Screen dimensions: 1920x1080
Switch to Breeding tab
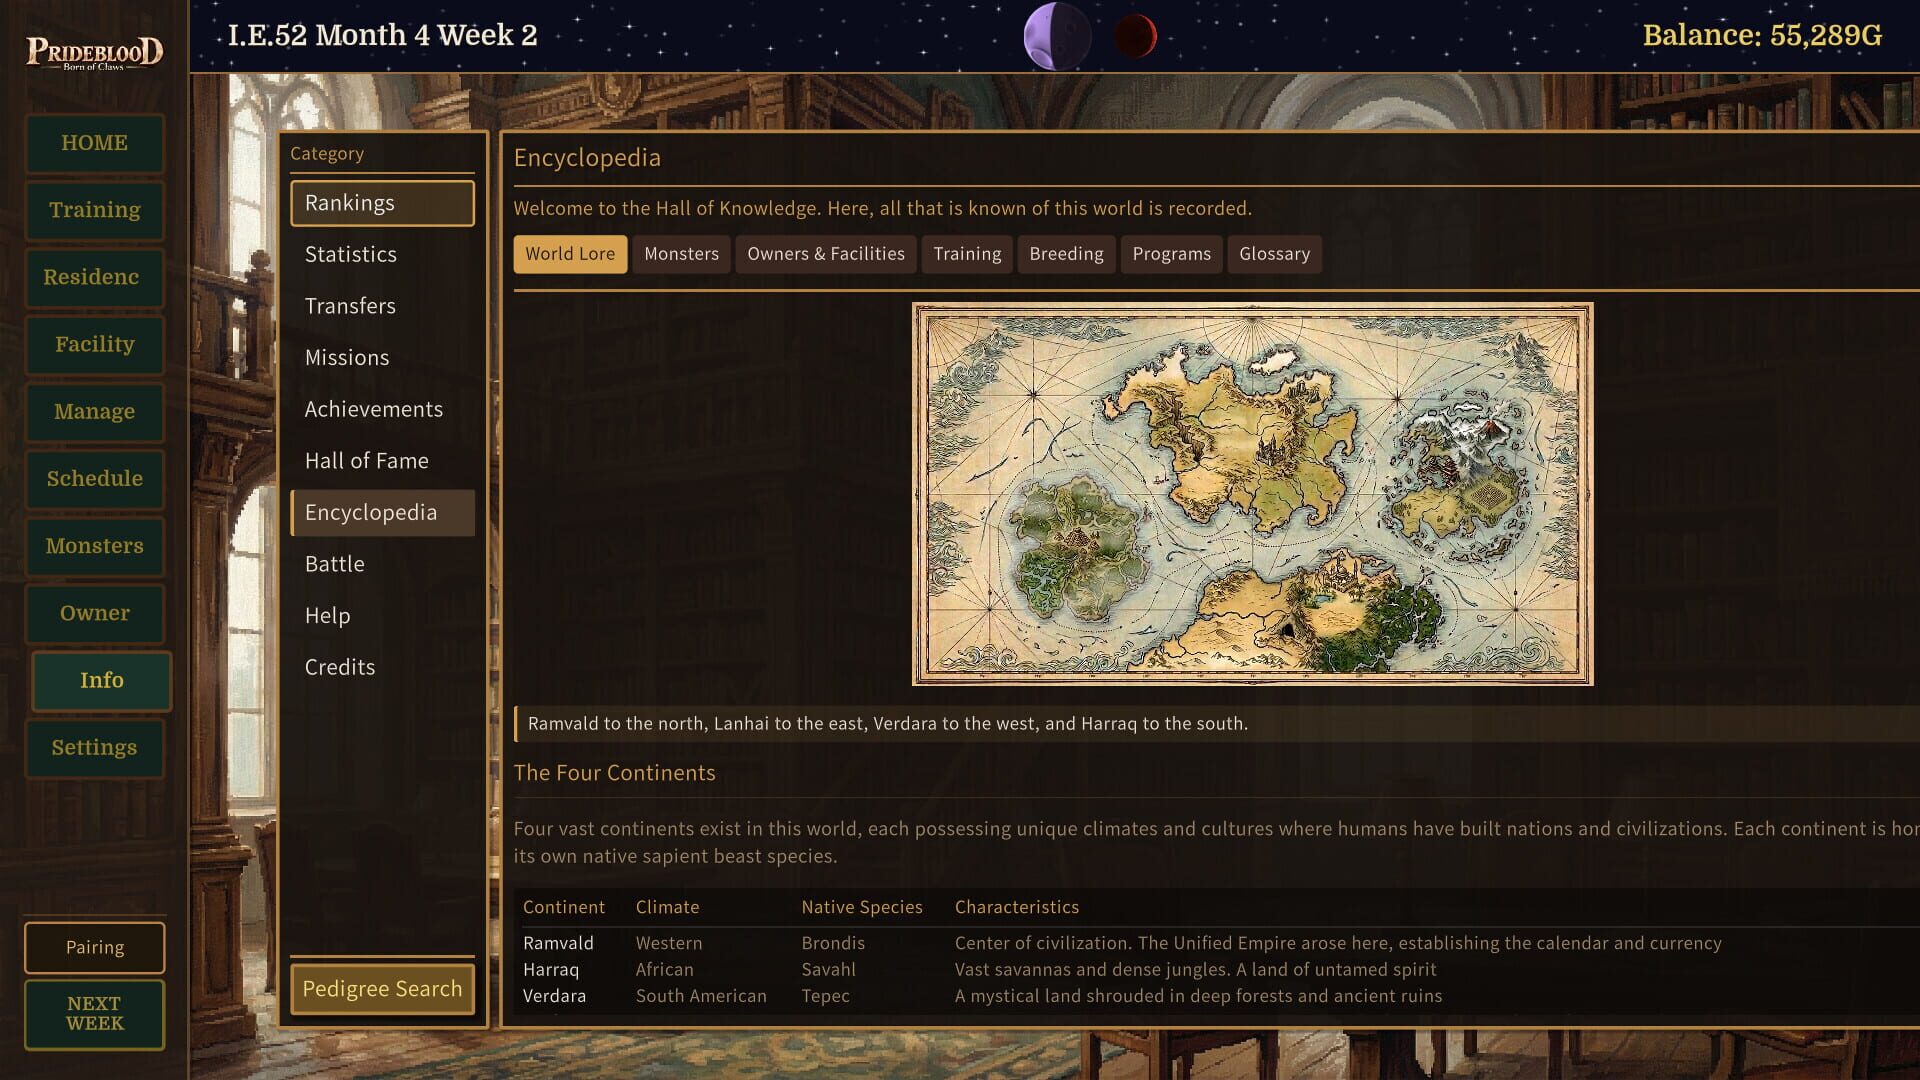point(1066,254)
